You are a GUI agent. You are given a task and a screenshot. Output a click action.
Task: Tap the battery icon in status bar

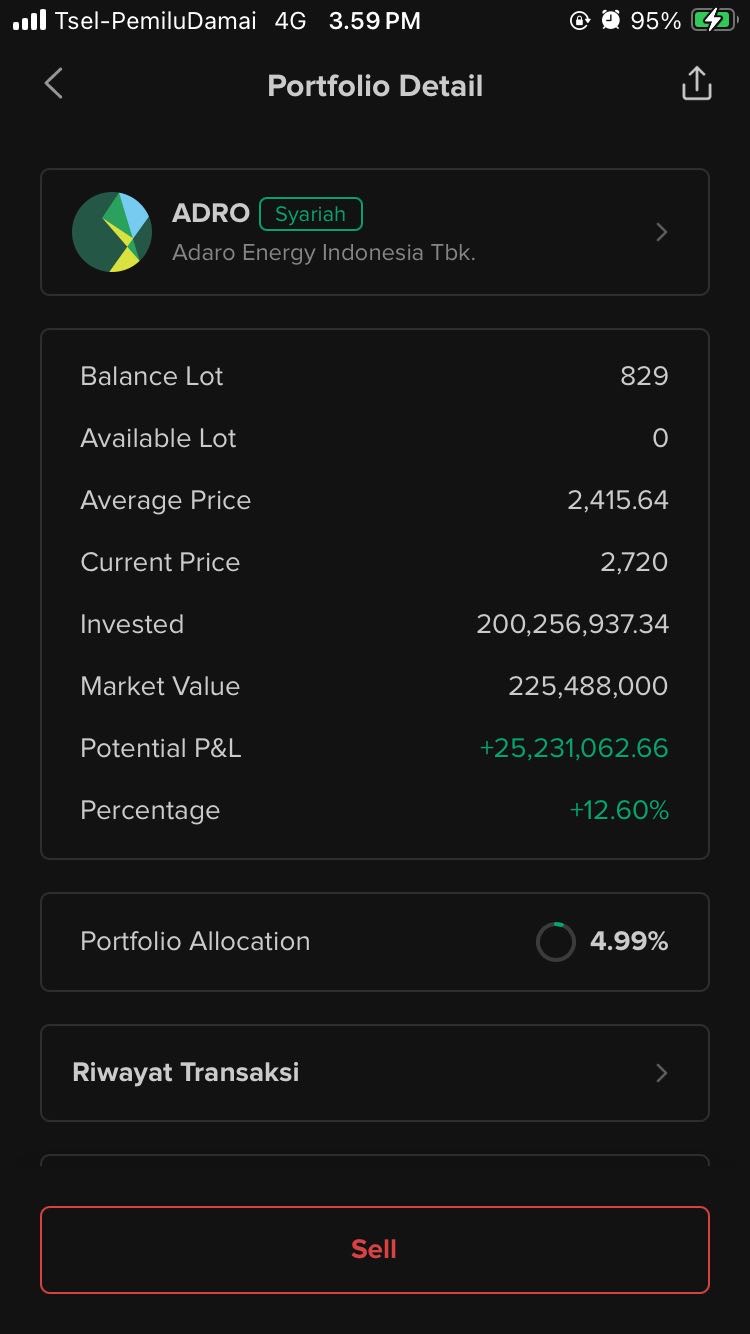click(x=712, y=21)
